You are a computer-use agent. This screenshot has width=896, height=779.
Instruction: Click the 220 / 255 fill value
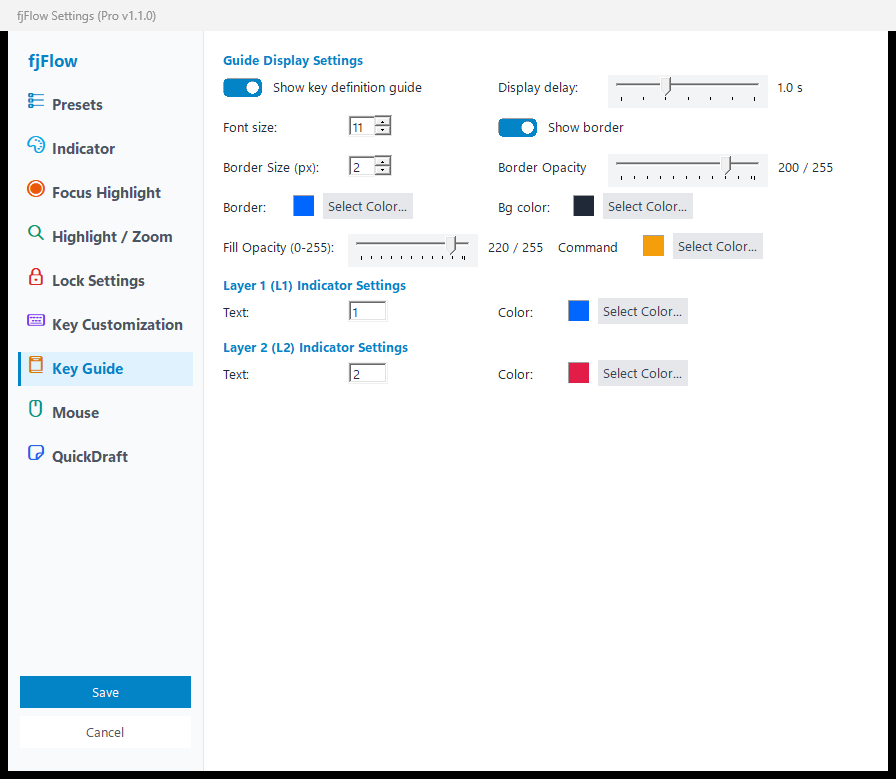point(515,247)
